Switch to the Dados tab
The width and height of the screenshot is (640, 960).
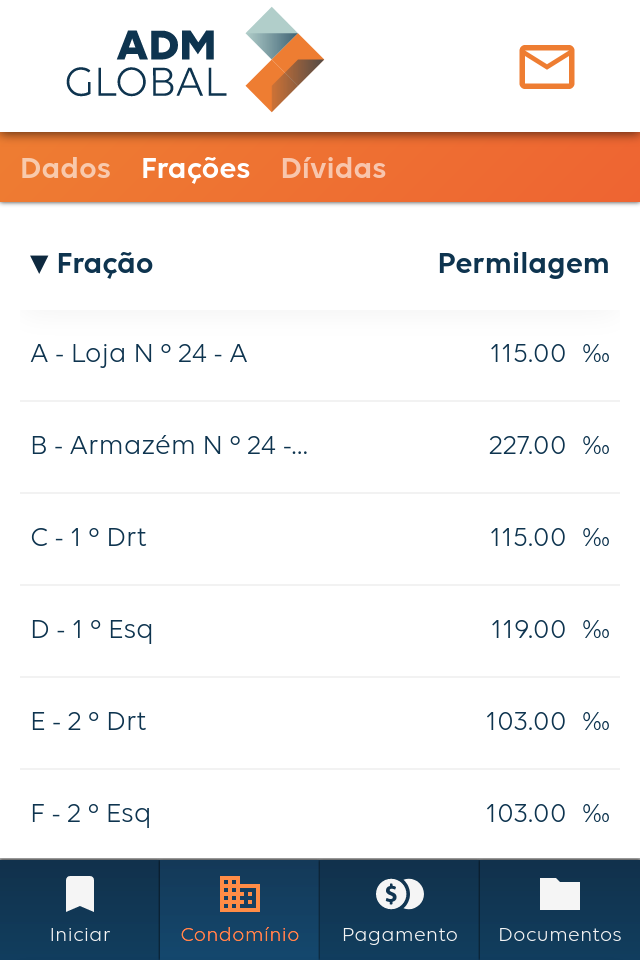tap(65, 168)
